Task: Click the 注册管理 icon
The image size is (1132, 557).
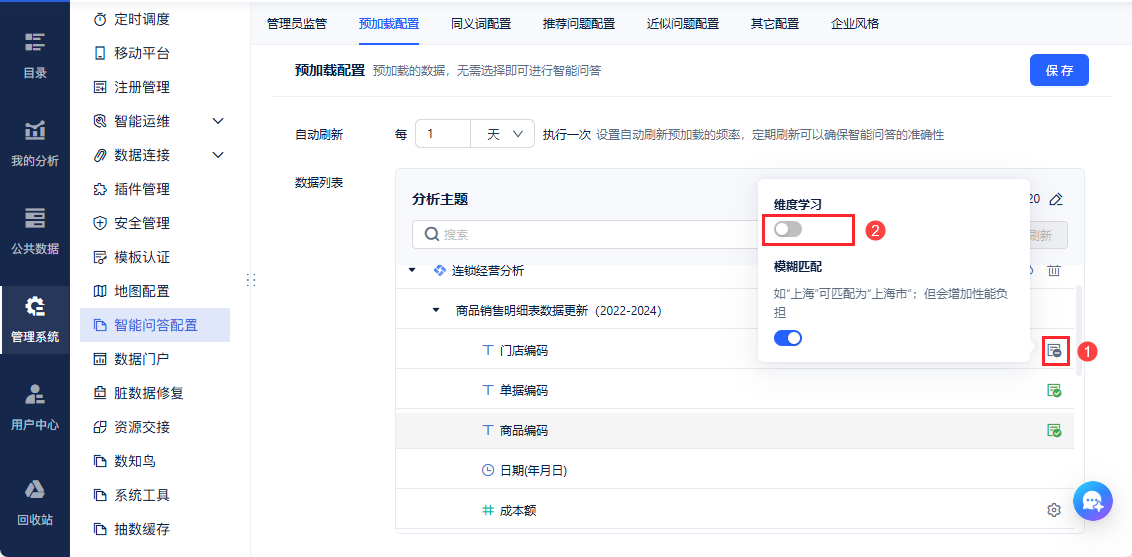Action: [x=100, y=87]
